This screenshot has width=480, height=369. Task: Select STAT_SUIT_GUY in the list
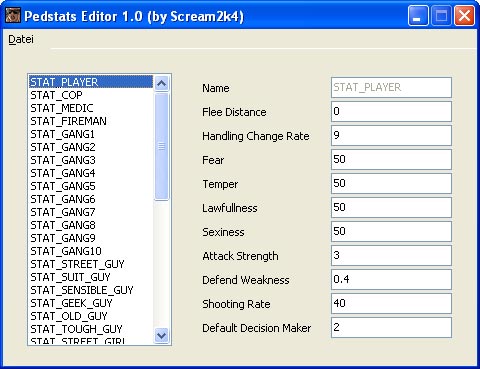click(x=91, y=277)
